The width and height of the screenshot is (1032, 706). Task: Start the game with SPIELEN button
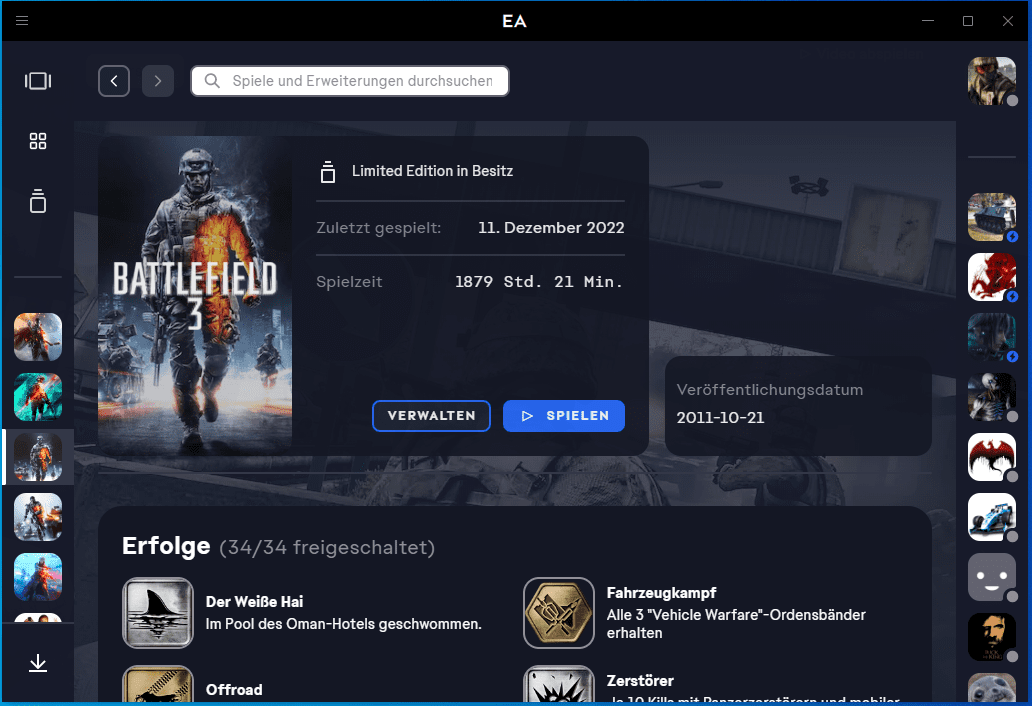pyautogui.click(x=564, y=416)
